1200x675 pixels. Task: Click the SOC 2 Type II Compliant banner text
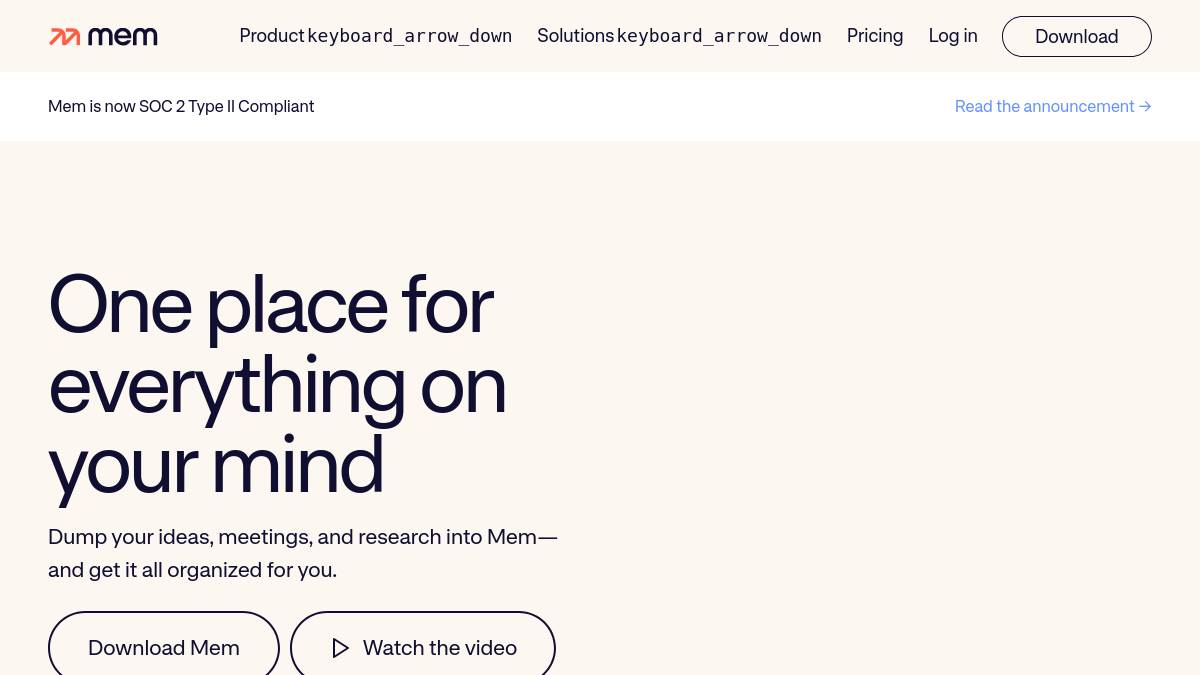coord(181,106)
